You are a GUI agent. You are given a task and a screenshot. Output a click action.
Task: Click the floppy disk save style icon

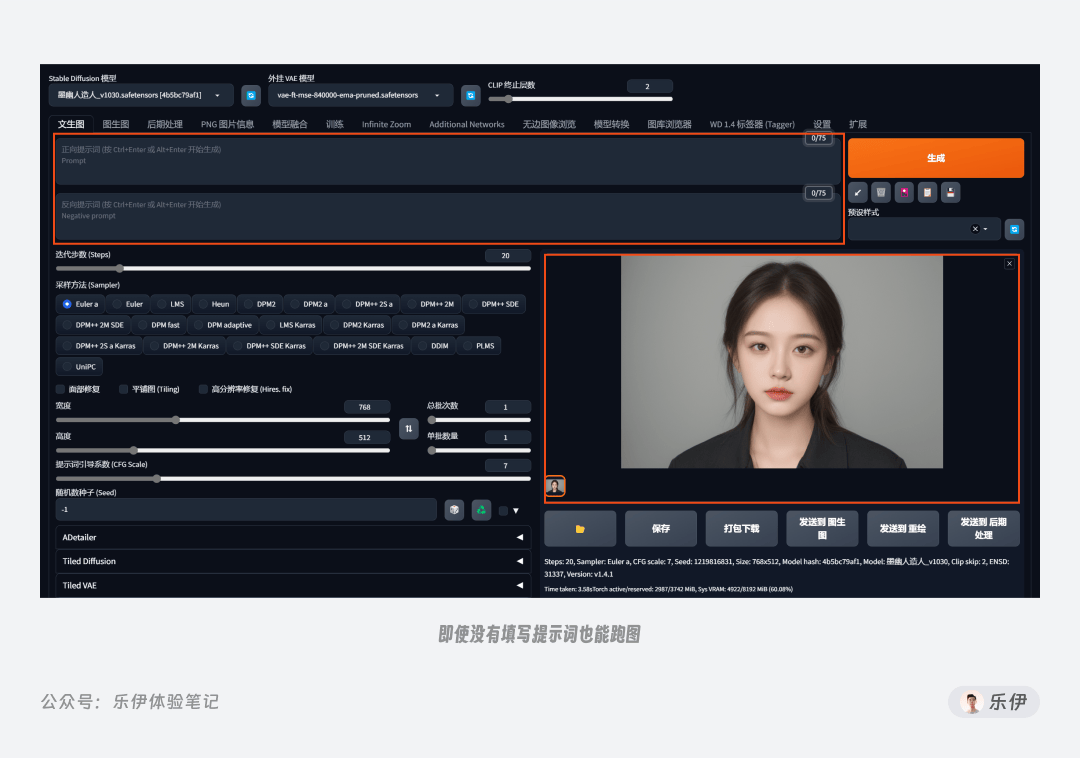951,192
